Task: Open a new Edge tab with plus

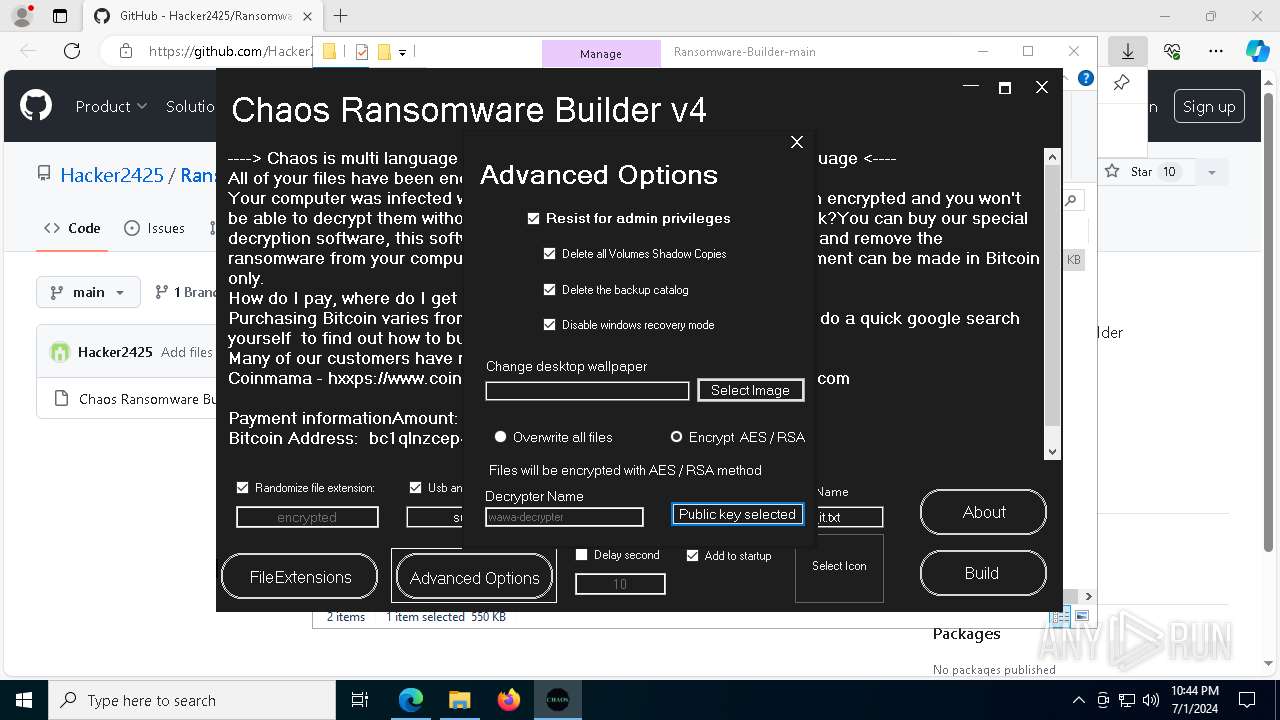Action: (x=340, y=16)
